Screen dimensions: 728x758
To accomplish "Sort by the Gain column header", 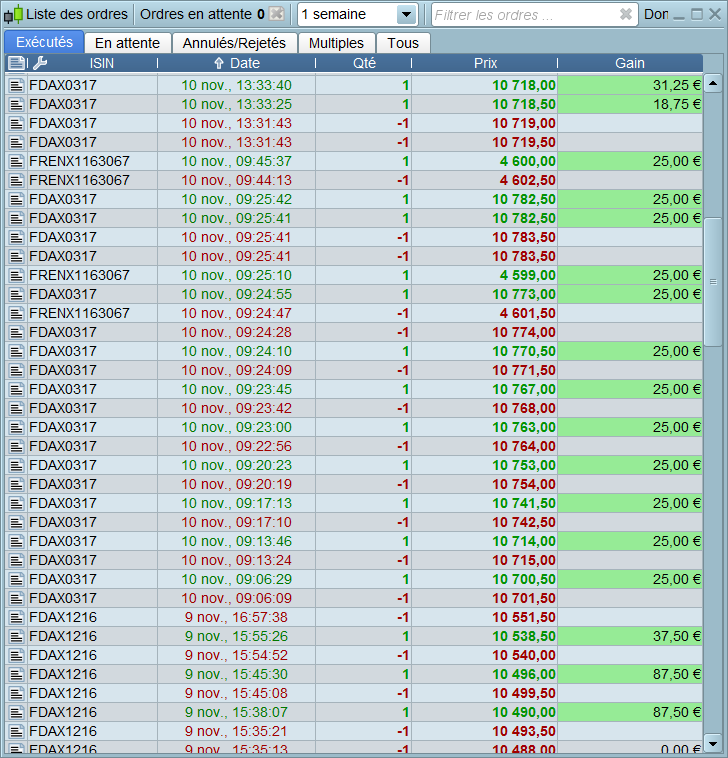I will click(630, 63).
